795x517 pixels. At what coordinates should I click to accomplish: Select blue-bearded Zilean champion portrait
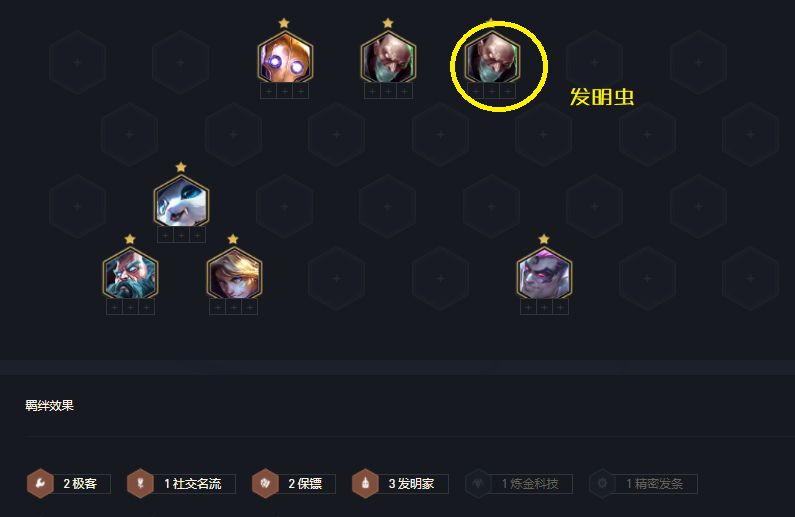tap(130, 273)
